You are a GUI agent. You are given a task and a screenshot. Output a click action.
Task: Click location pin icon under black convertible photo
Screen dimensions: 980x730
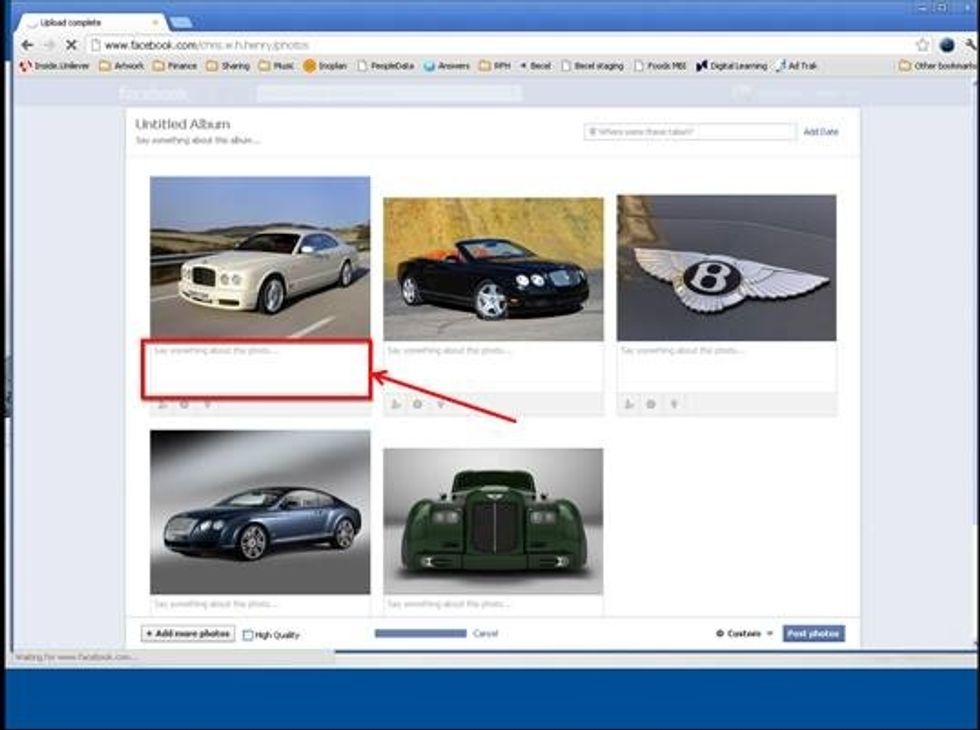pos(441,404)
